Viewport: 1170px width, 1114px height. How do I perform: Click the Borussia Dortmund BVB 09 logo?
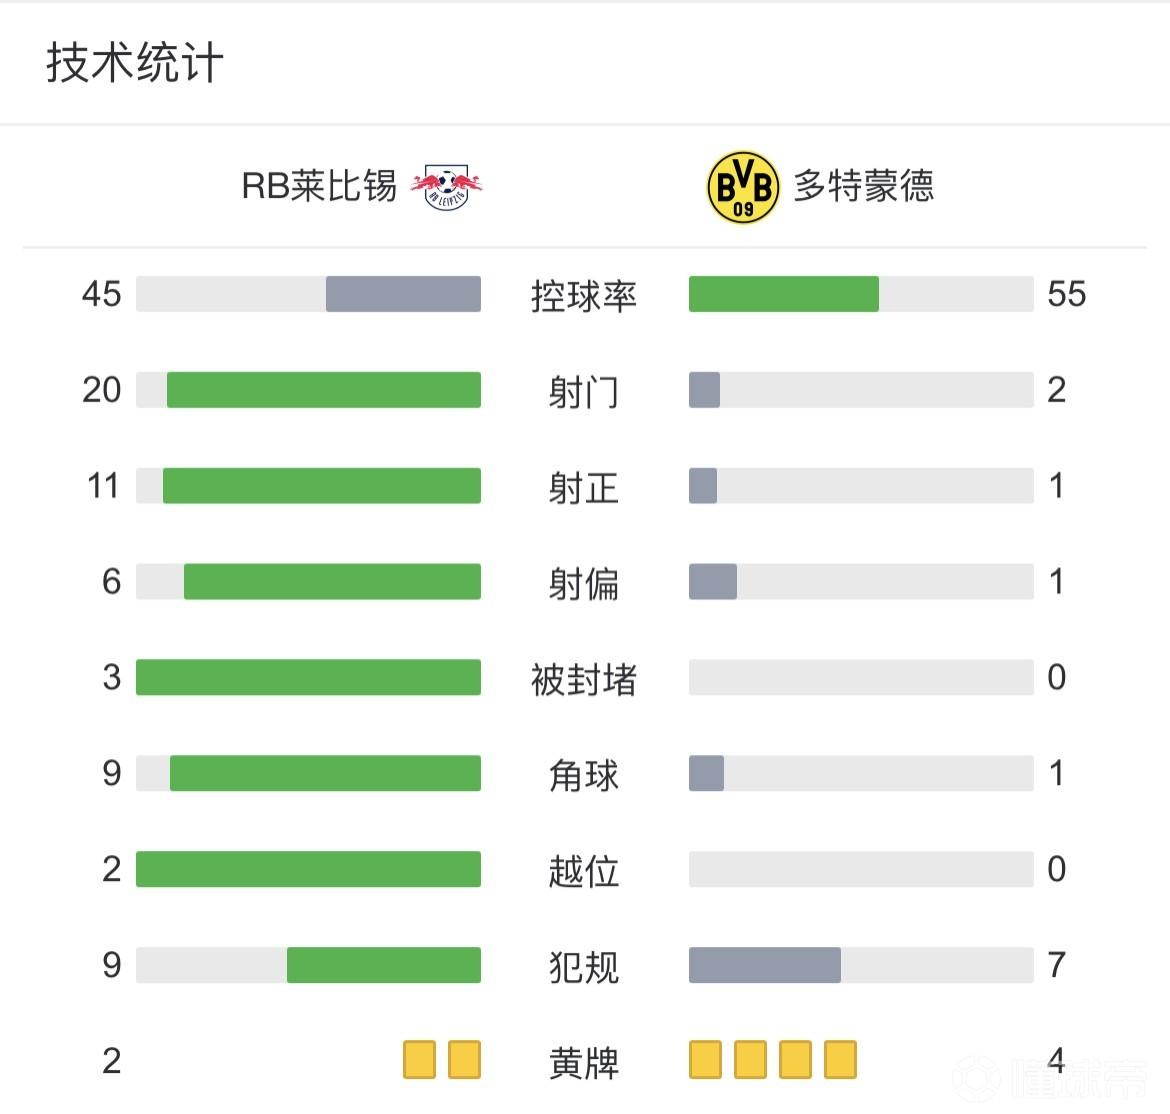pos(743,187)
